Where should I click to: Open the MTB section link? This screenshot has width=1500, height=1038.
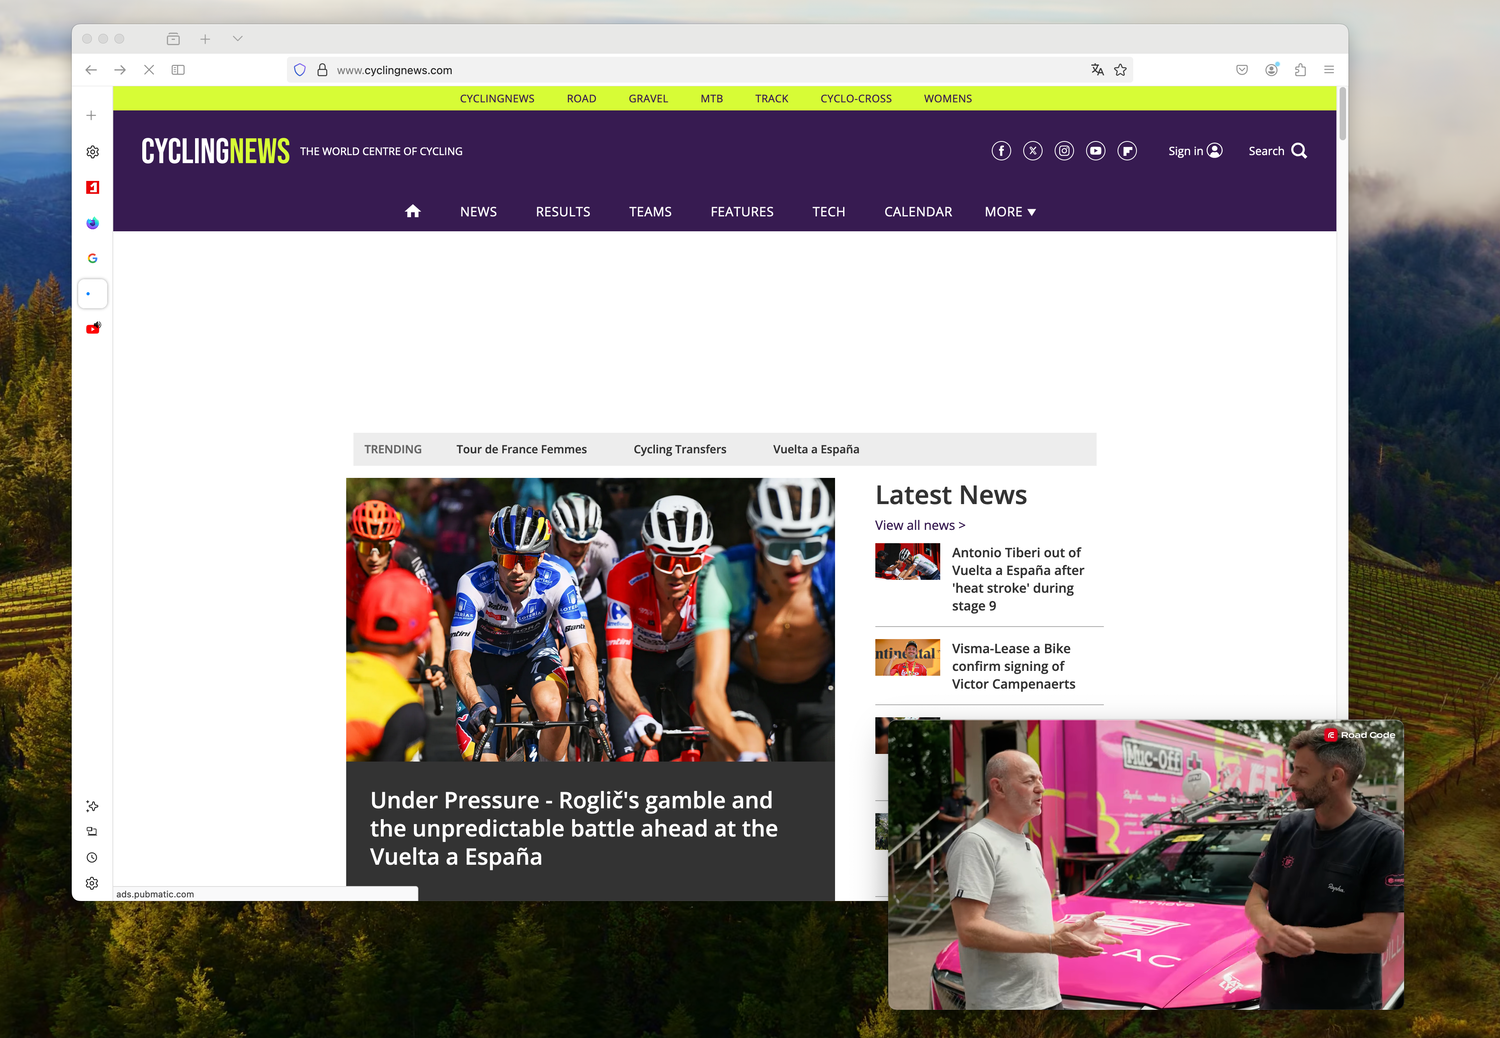(x=711, y=99)
